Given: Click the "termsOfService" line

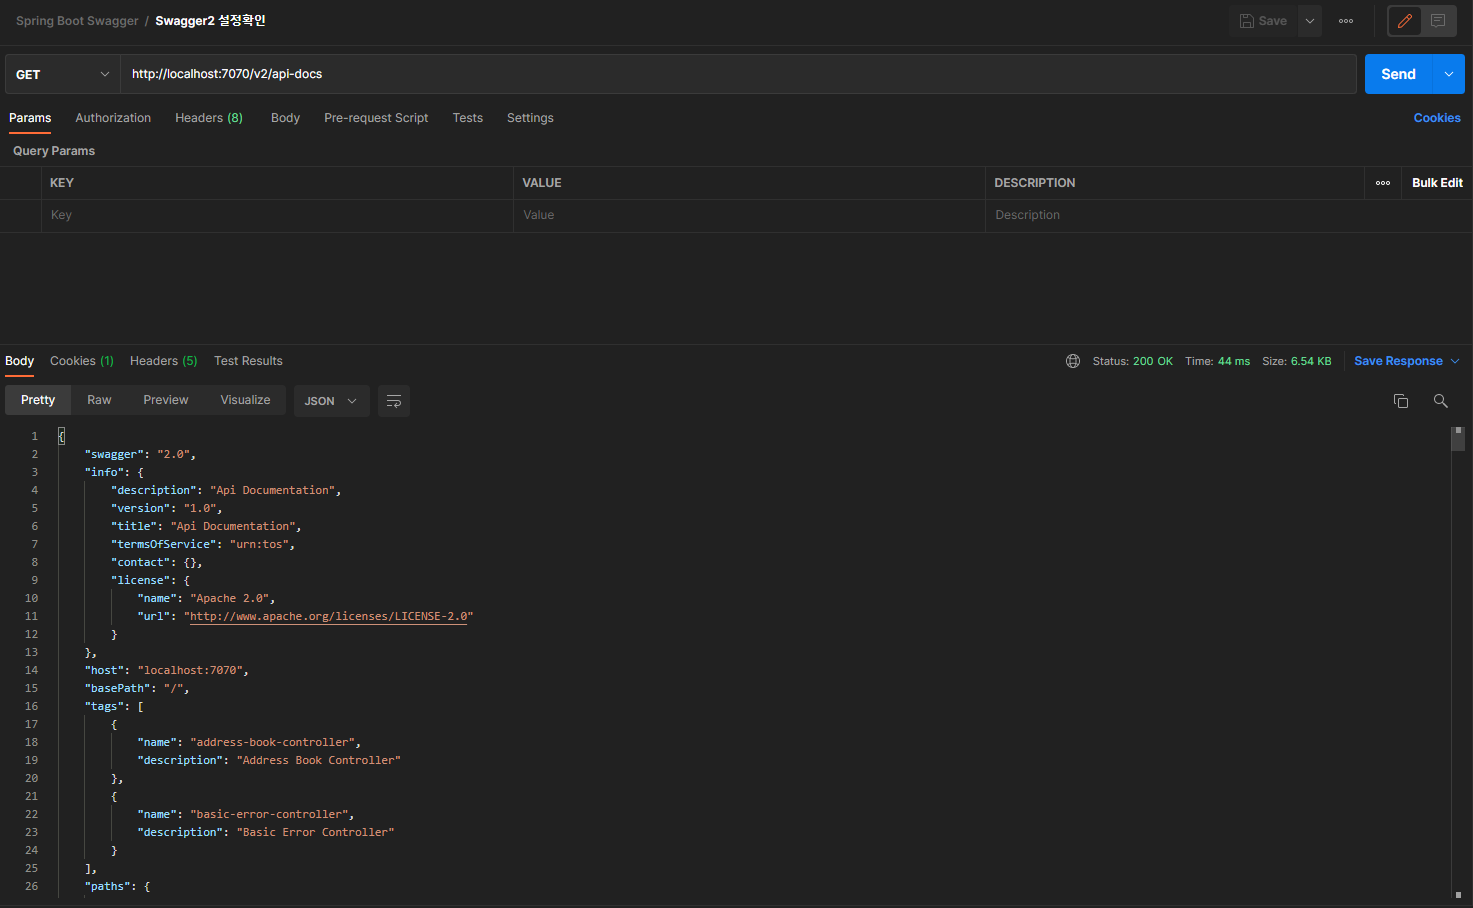Looking at the screenshot, I should (x=203, y=544).
